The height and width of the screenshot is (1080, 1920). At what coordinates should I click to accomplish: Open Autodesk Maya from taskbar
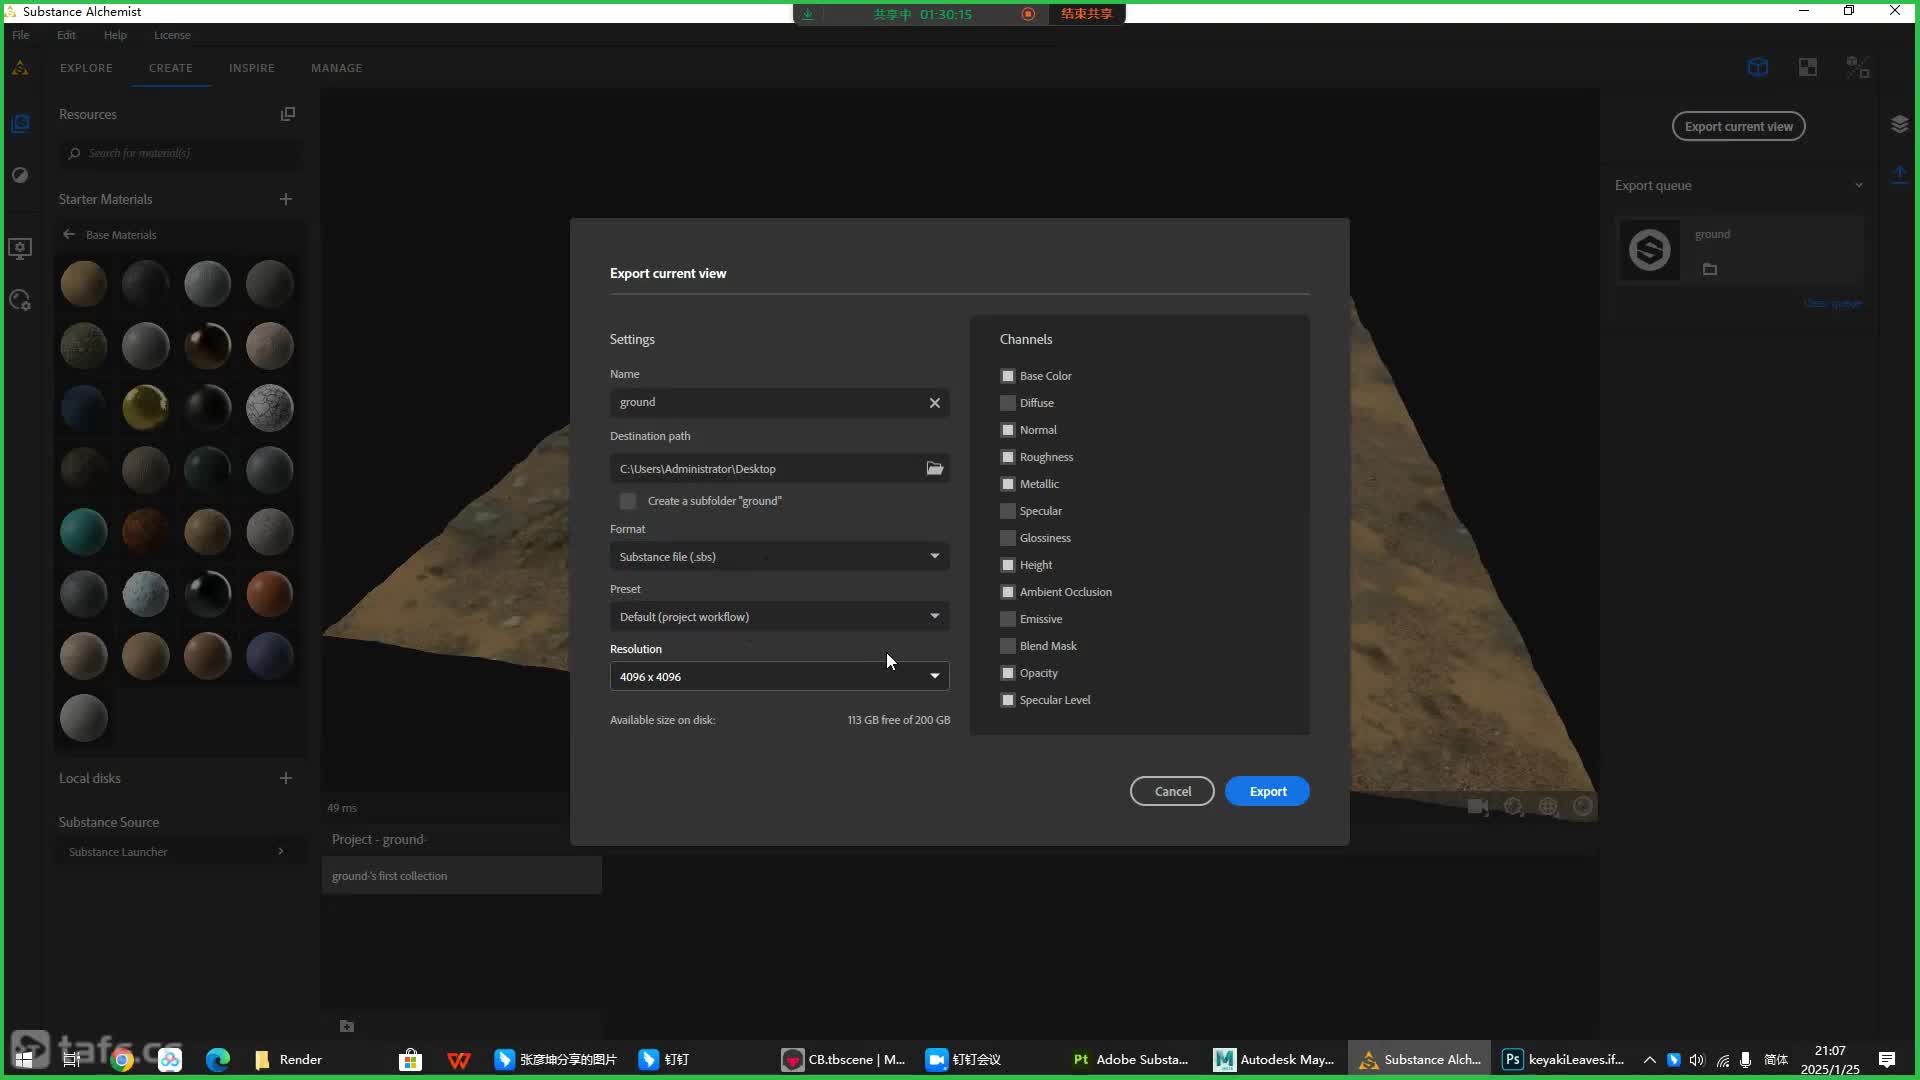1275,1060
